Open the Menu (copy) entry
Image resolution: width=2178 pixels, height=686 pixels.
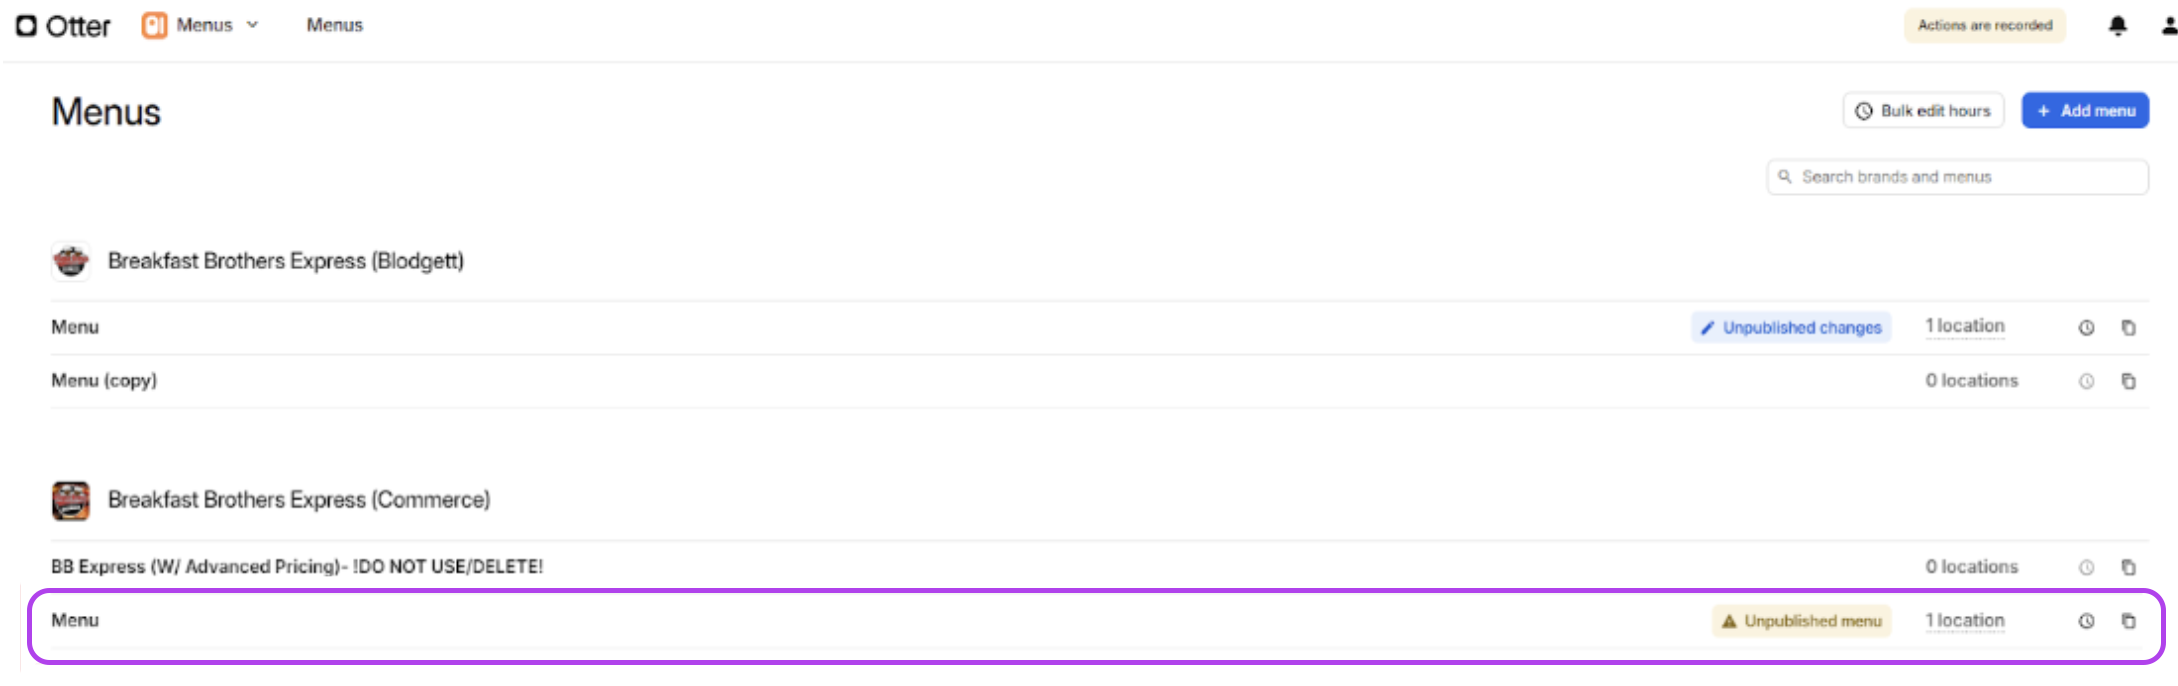tap(104, 381)
